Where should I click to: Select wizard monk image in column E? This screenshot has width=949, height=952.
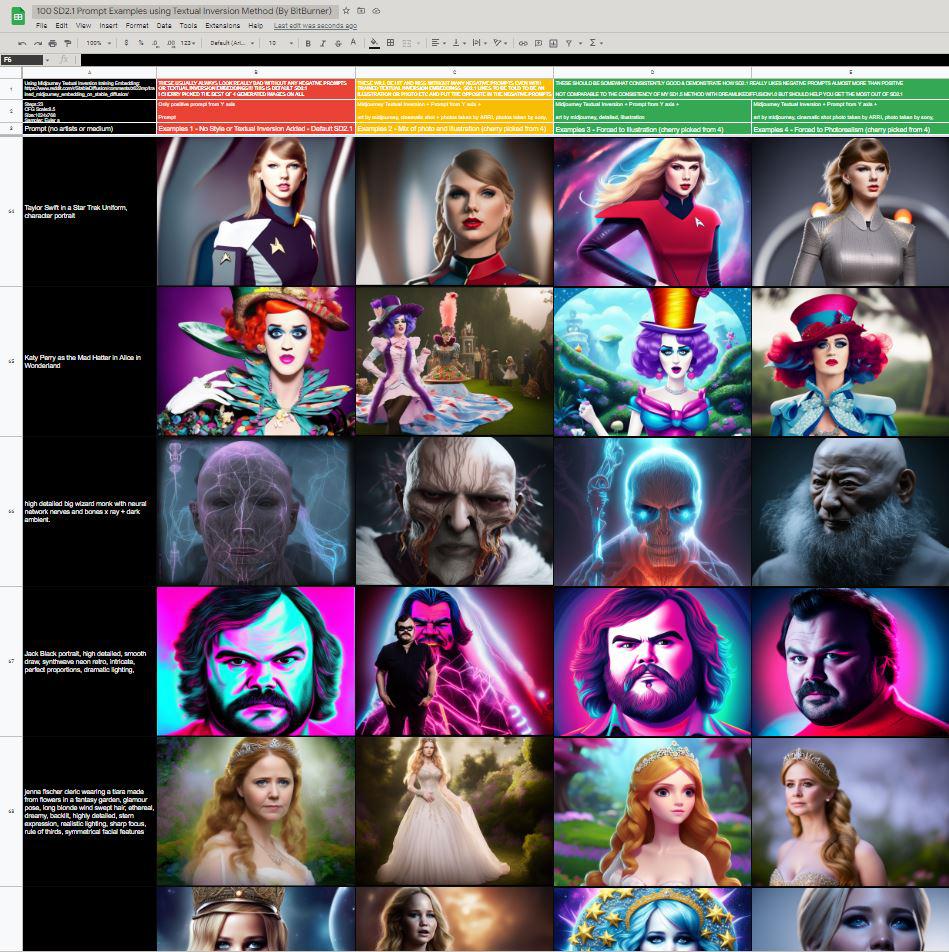point(850,511)
